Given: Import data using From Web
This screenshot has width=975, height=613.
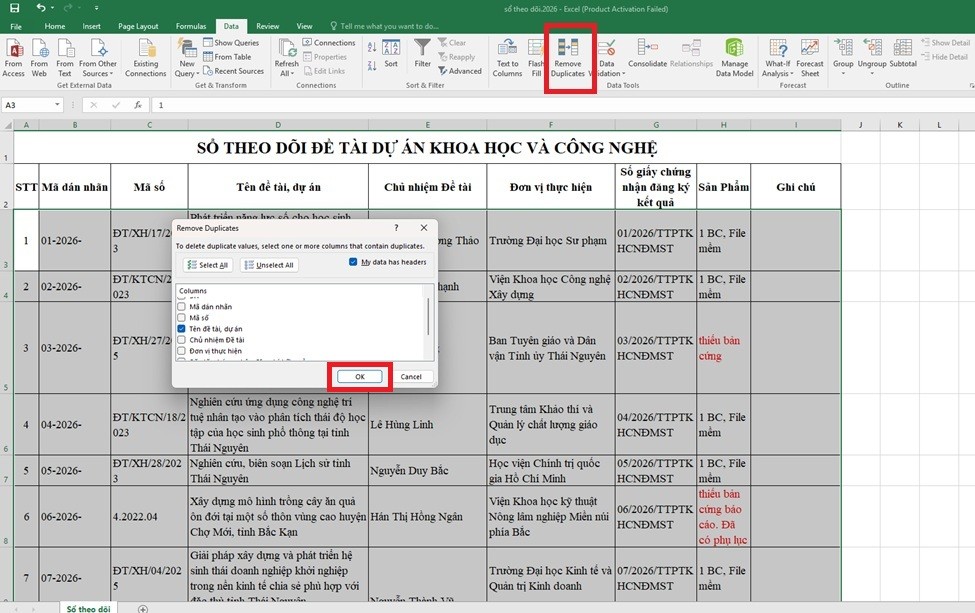Looking at the screenshot, I should (39, 57).
